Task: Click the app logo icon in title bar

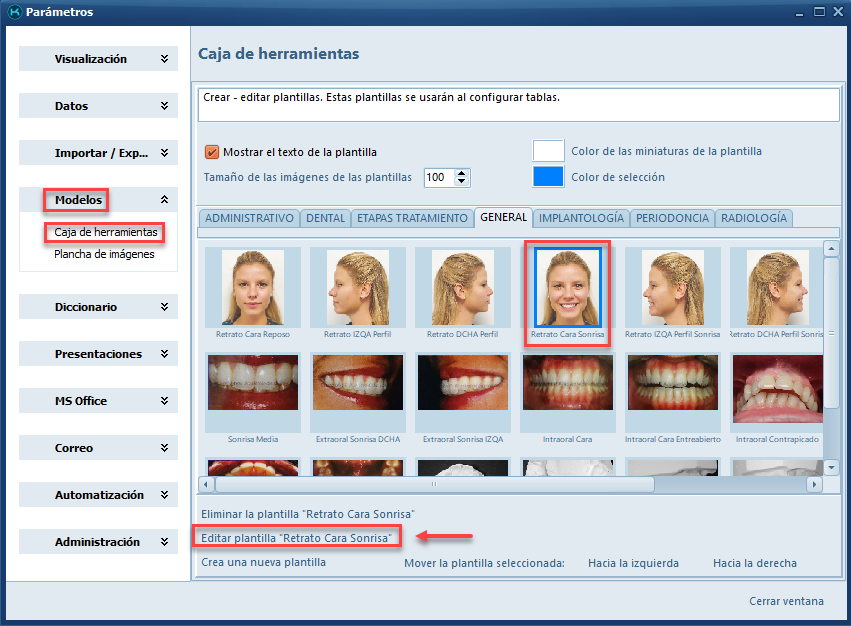Action: pos(13,12)
